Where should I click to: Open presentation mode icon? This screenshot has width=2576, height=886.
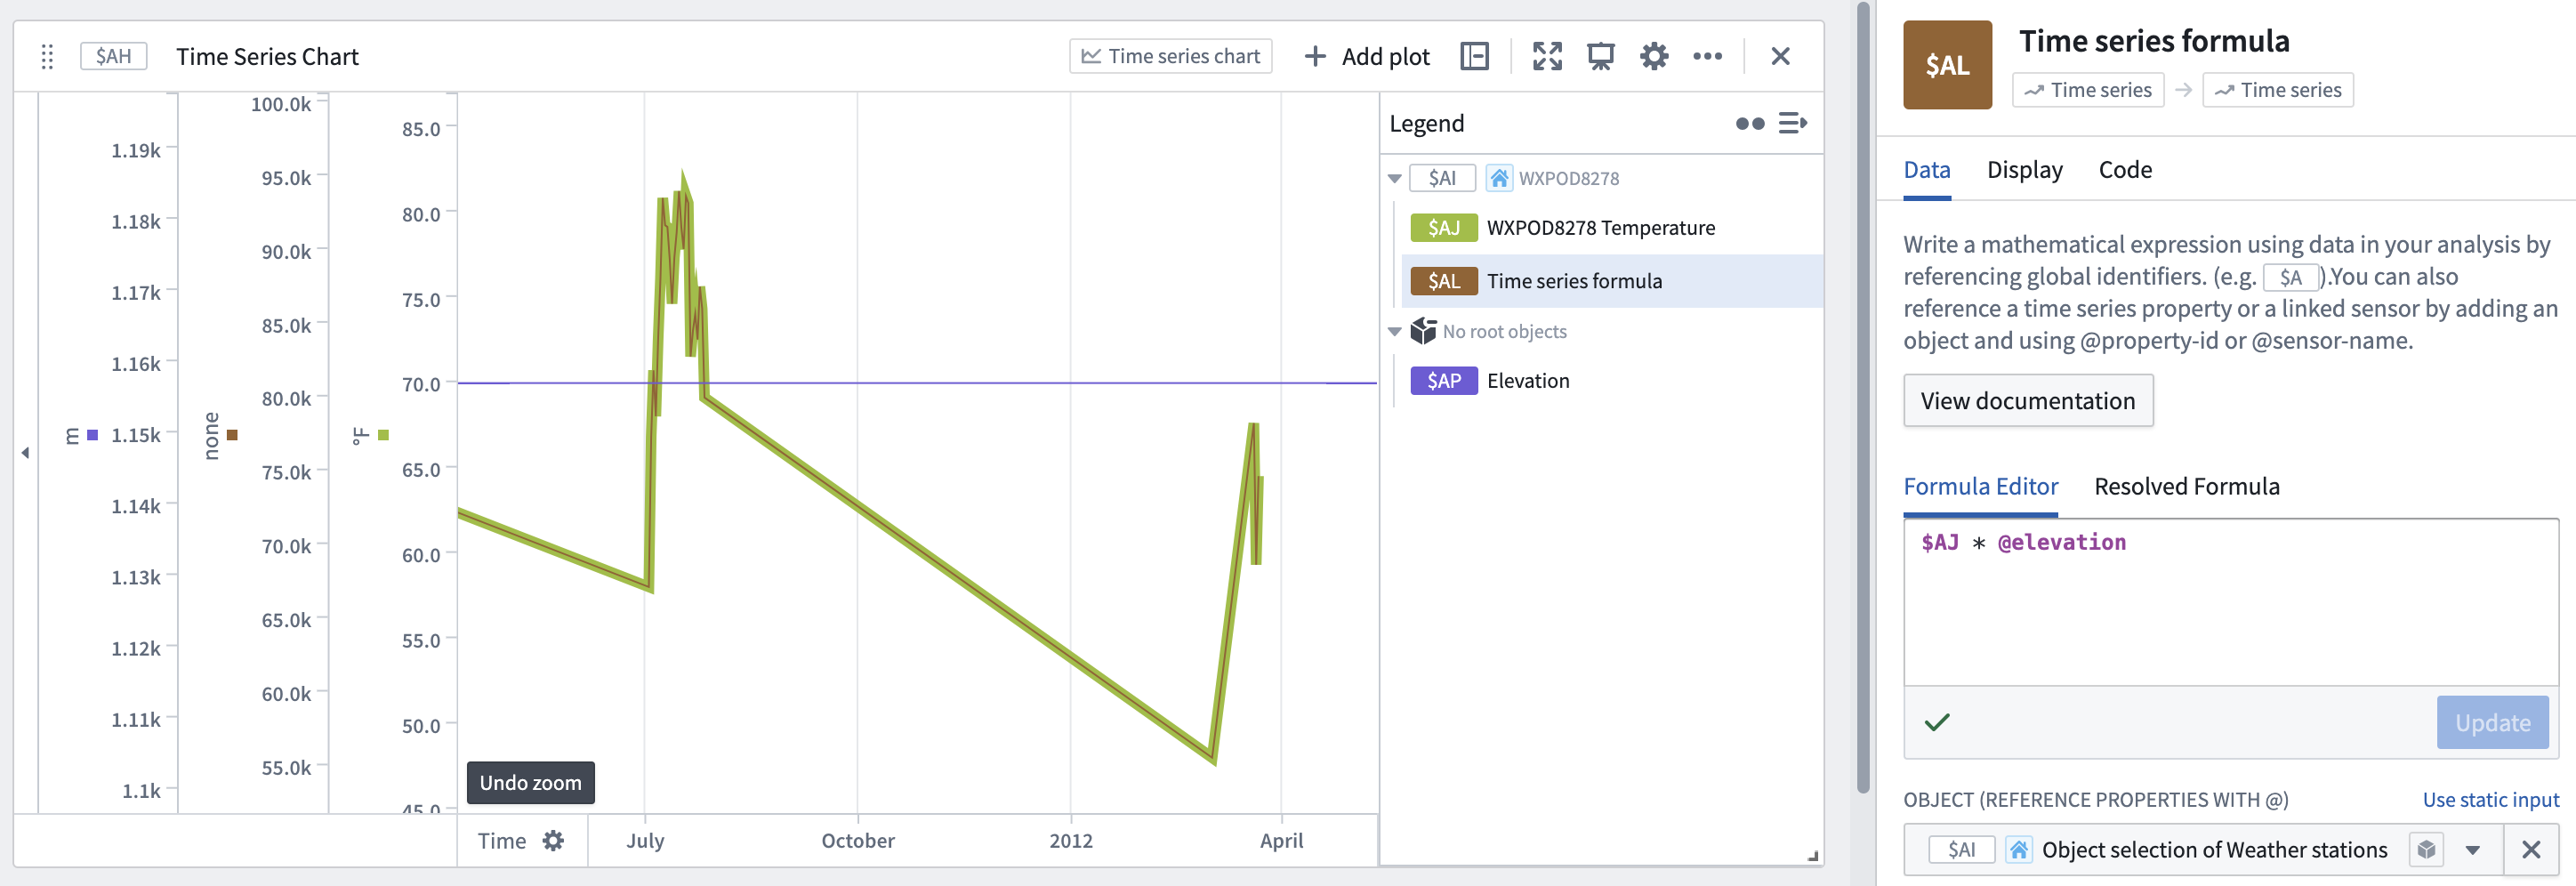click(1600, 56)
